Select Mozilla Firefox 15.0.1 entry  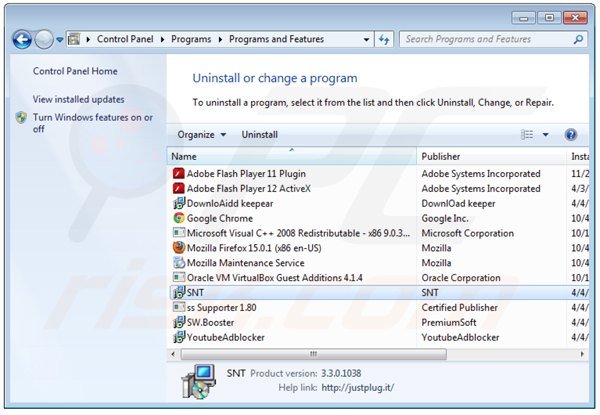pos(254,248)
